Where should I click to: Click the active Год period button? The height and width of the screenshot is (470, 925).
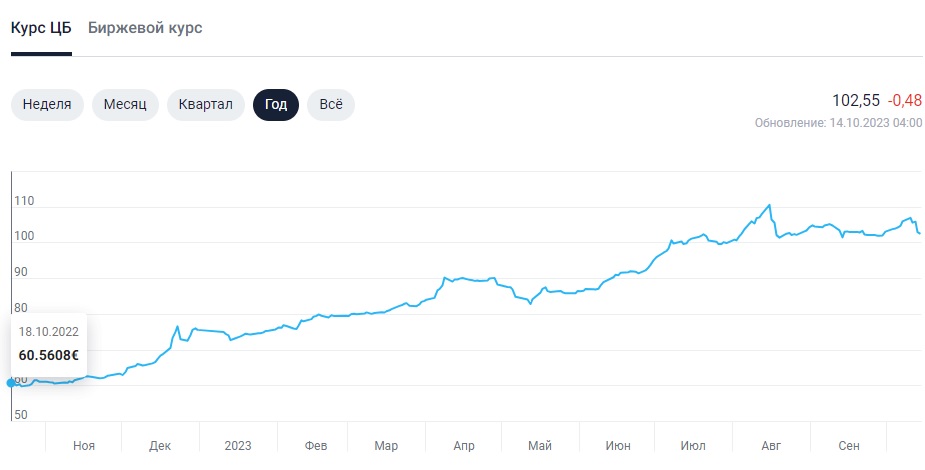point(276,104)
